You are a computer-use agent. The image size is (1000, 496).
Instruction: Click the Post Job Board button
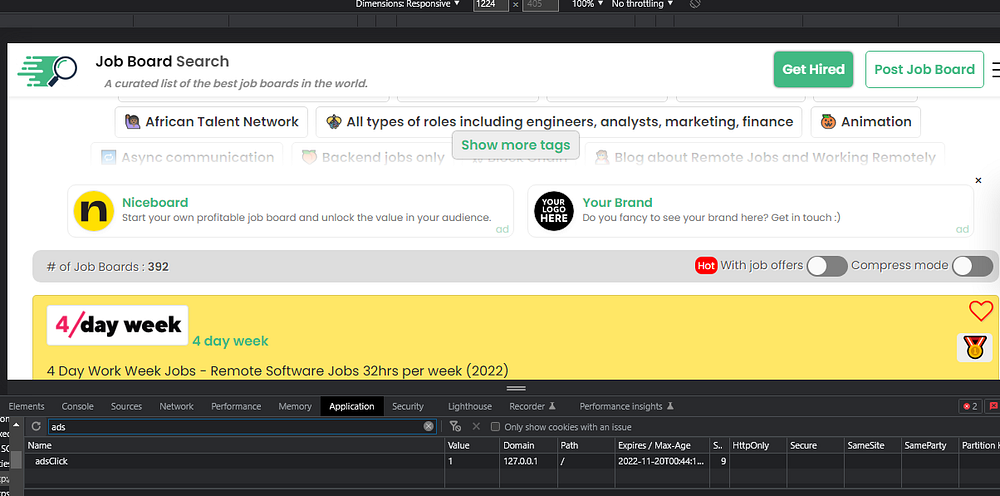[x=924, y=69]
